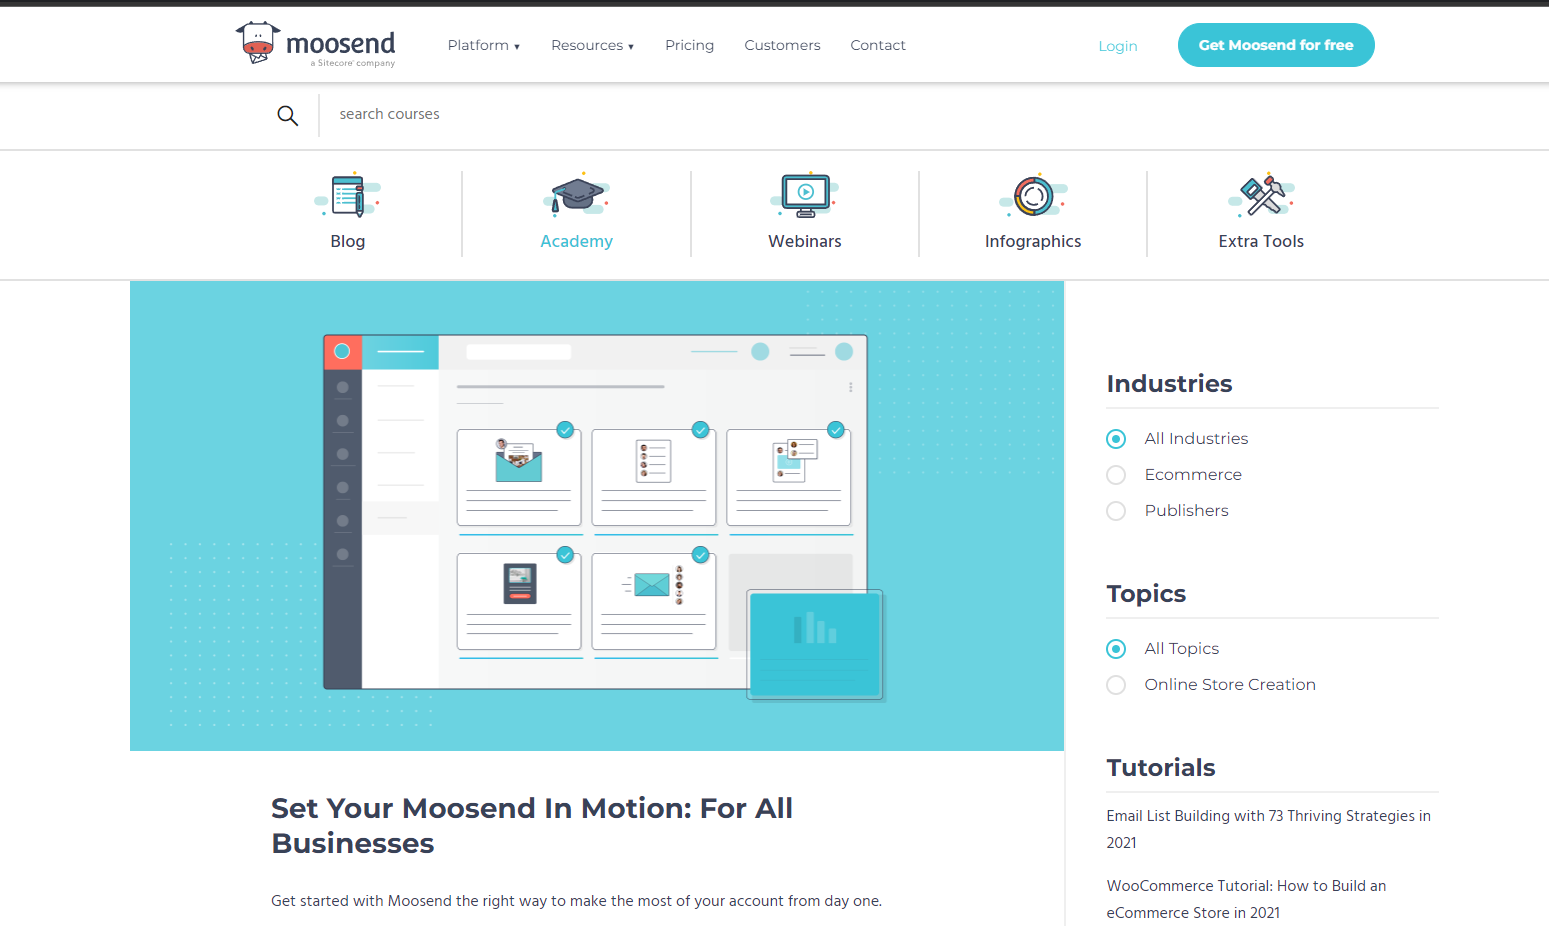The image size is (1549, 926).
Task: Open the Contact page
Action: (x=878, y=45)
